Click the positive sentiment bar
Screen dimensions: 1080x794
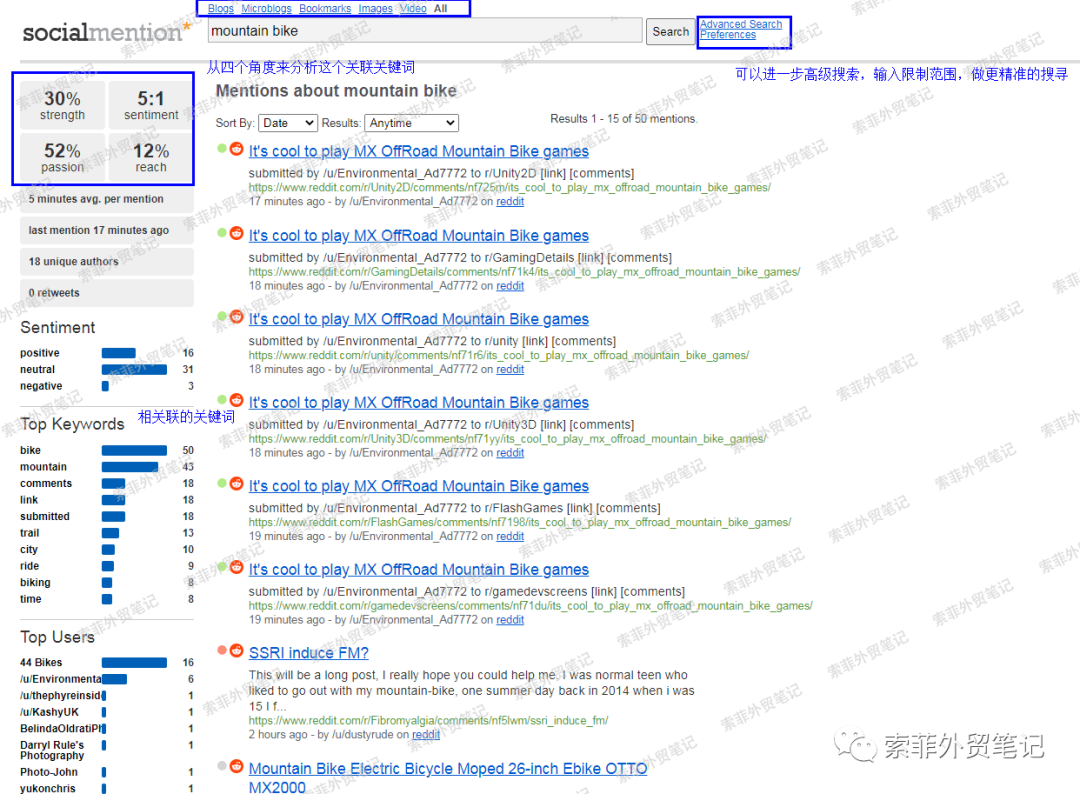coord(118,353)
